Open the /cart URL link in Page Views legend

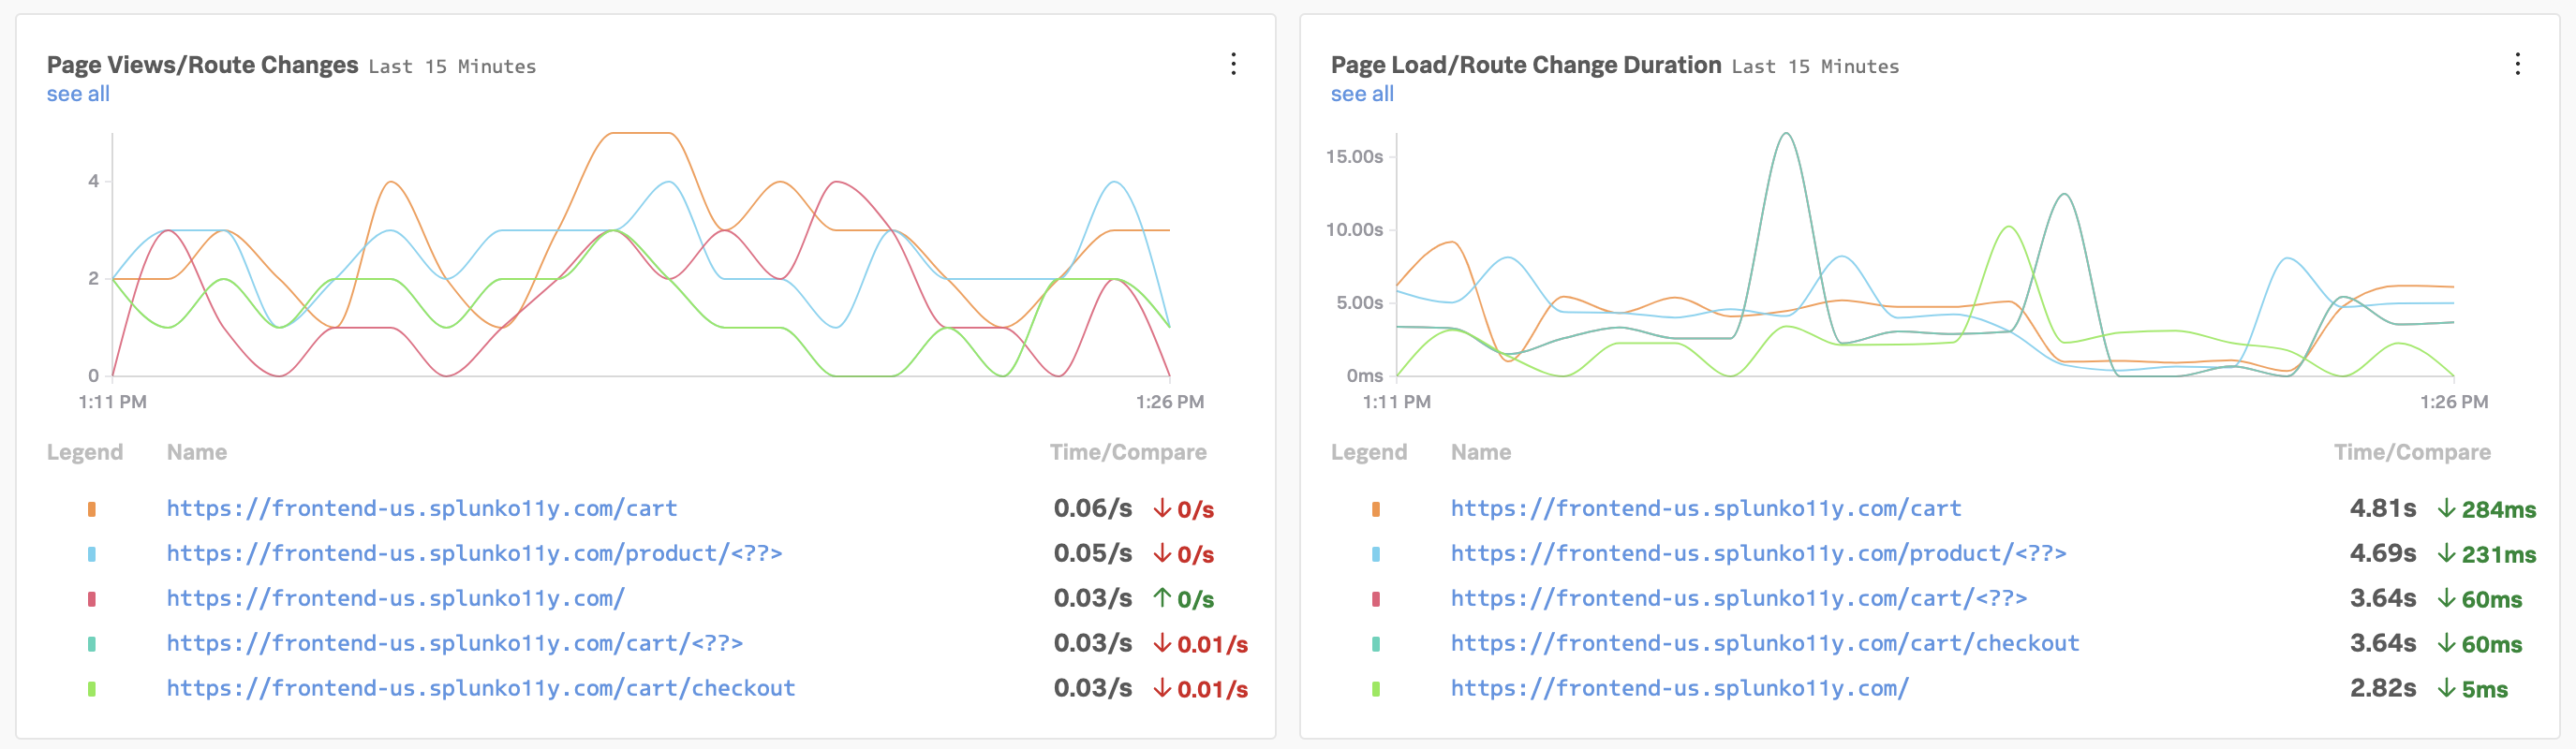point(421,509)
